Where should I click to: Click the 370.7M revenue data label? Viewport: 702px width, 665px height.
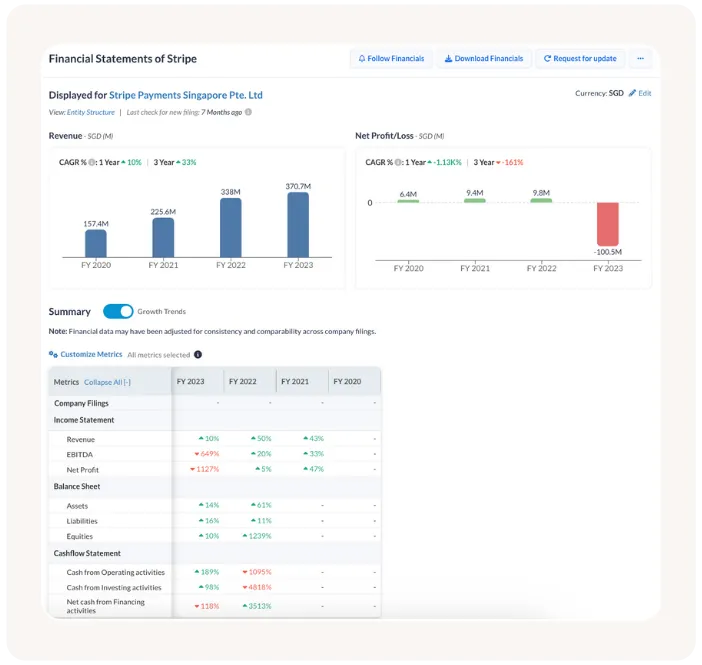298,186
